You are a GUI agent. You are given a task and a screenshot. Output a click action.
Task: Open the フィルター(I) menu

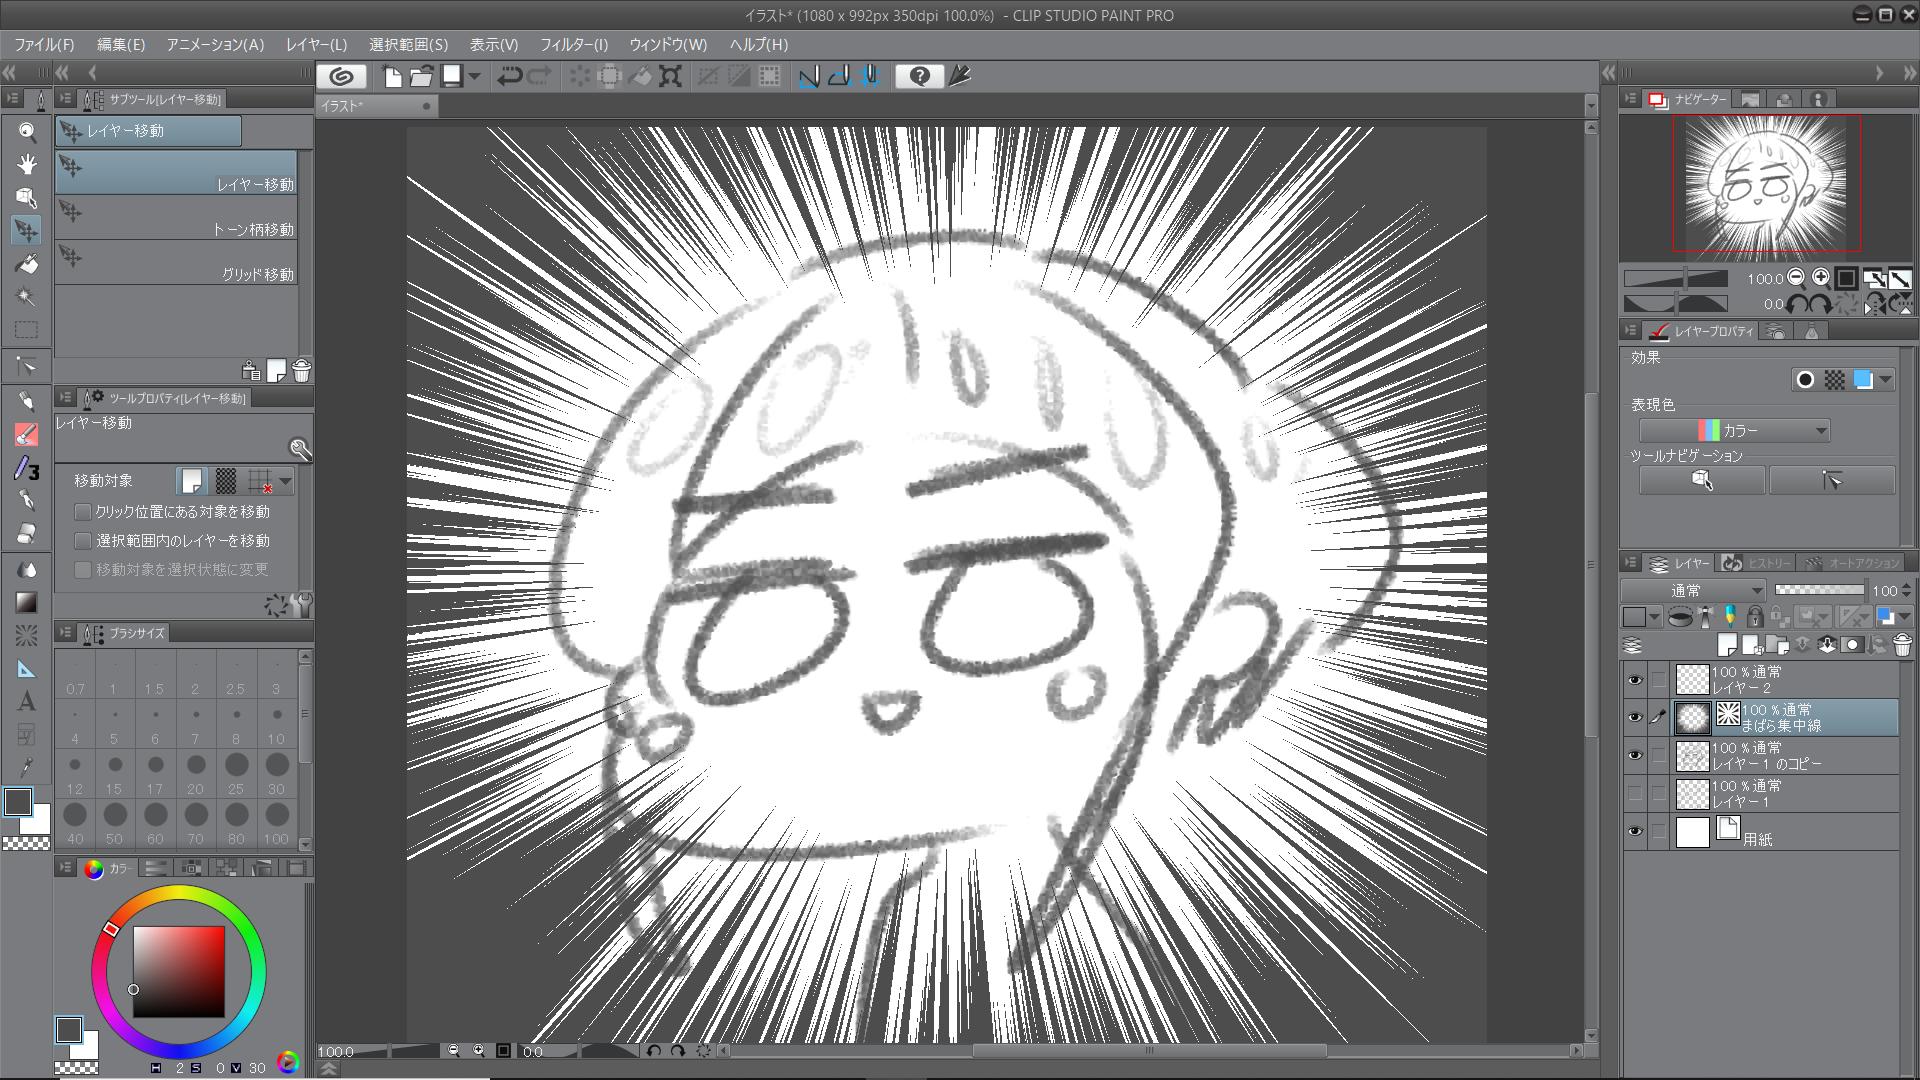point(573,45)
